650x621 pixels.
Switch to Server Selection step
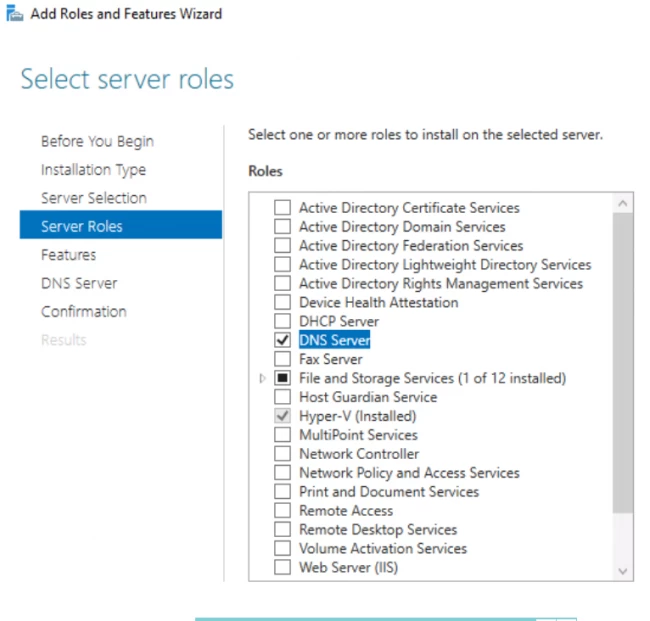[x=94, y=198]
